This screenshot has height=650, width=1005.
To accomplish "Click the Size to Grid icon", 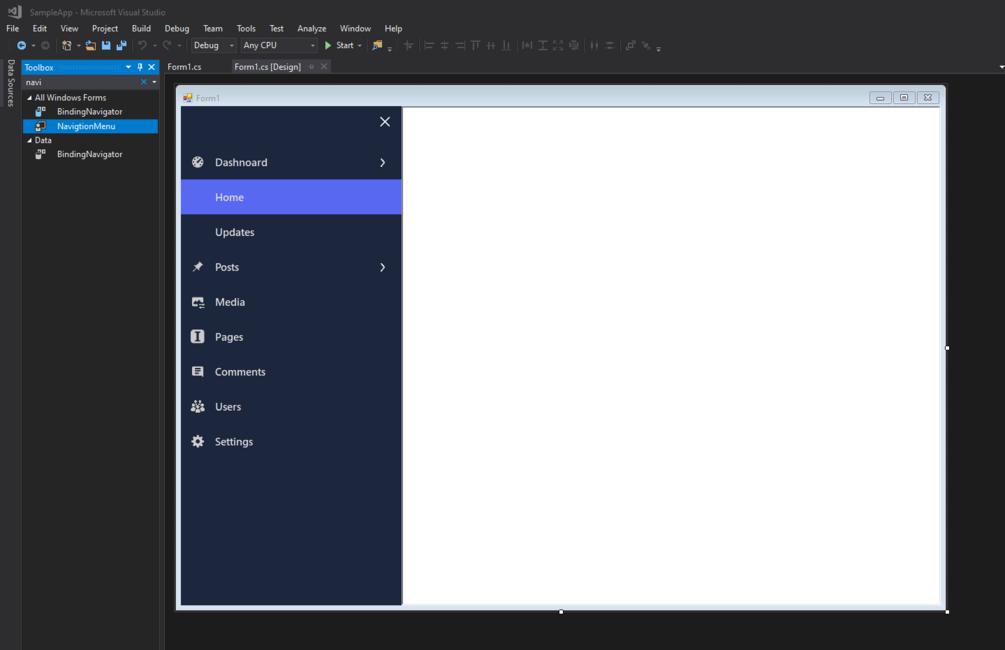I will (574, 46).
